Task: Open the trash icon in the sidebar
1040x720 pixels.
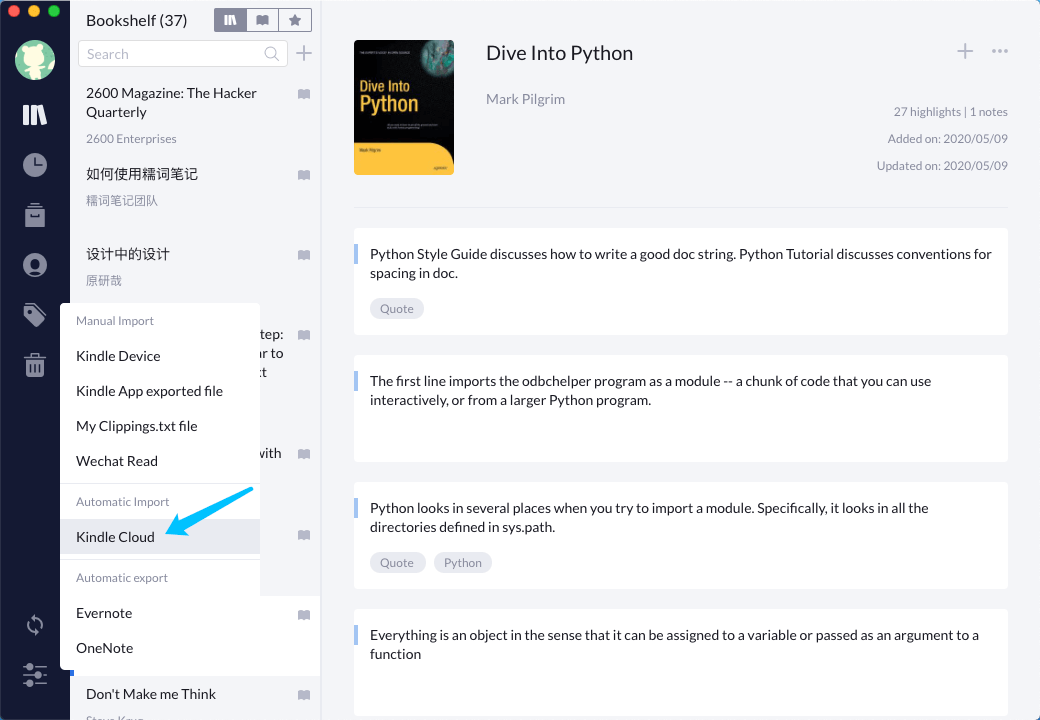Action: pyautogui.click(x=34, y=364)
